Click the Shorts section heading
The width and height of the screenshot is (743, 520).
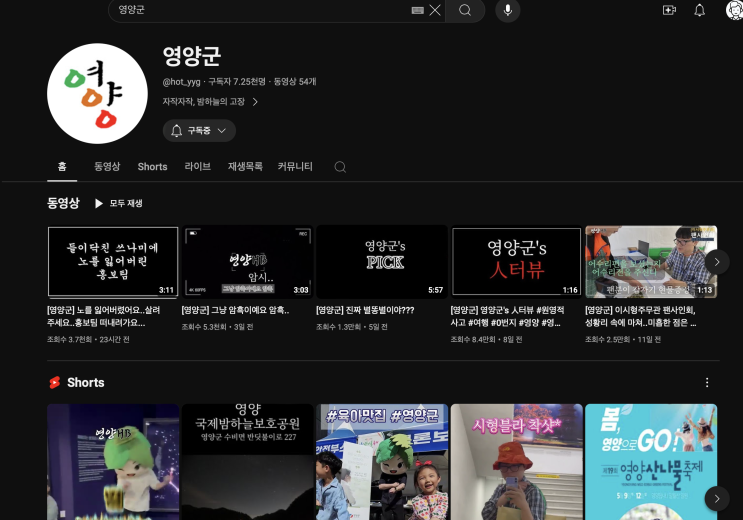pyautogui.click(x=86, y=383)
